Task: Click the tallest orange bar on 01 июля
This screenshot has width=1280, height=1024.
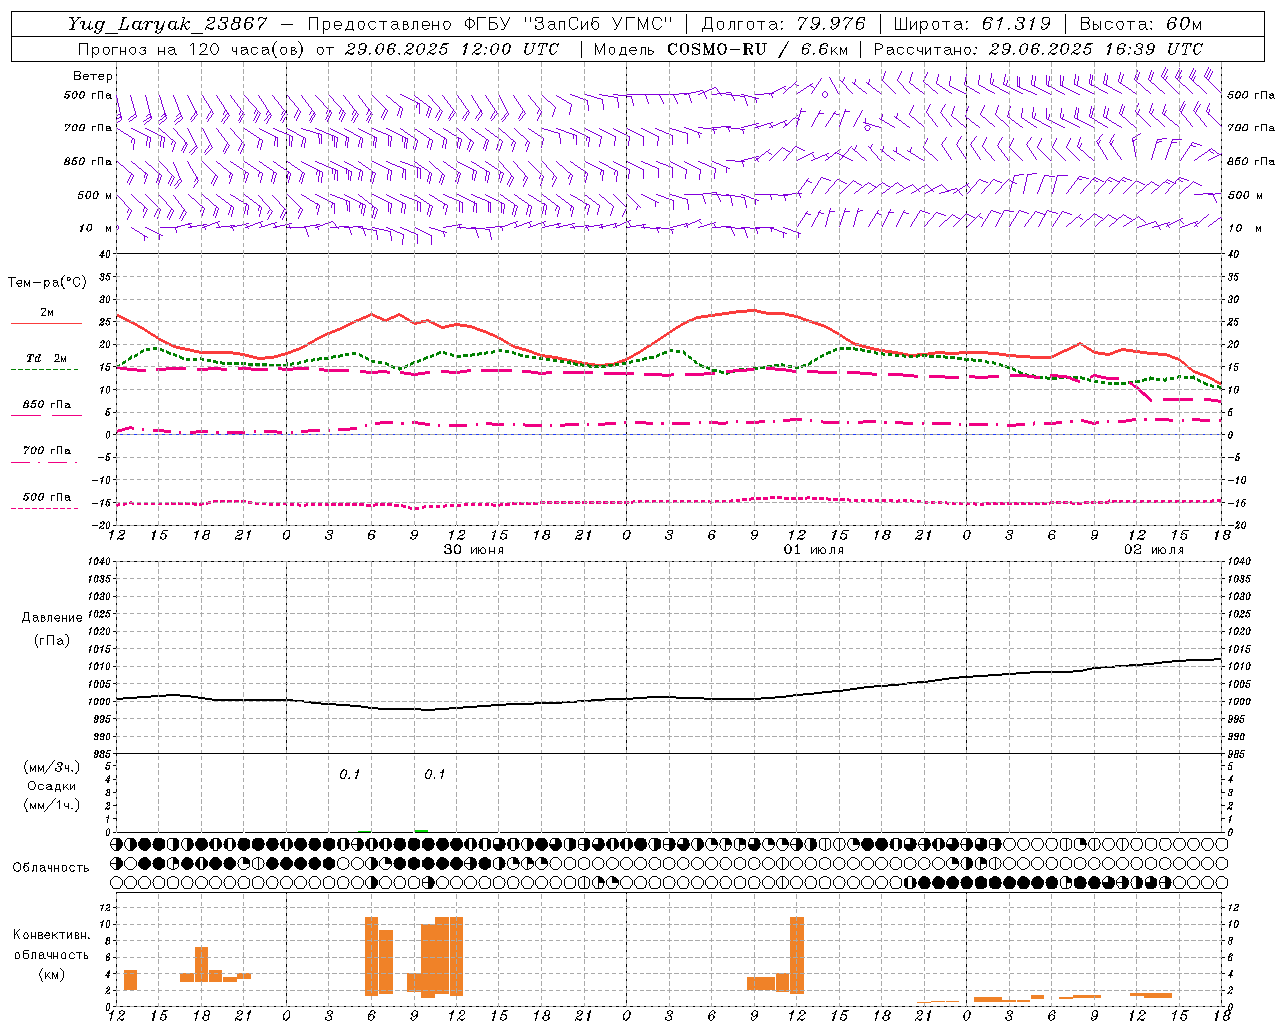Action: pos(797,955)
